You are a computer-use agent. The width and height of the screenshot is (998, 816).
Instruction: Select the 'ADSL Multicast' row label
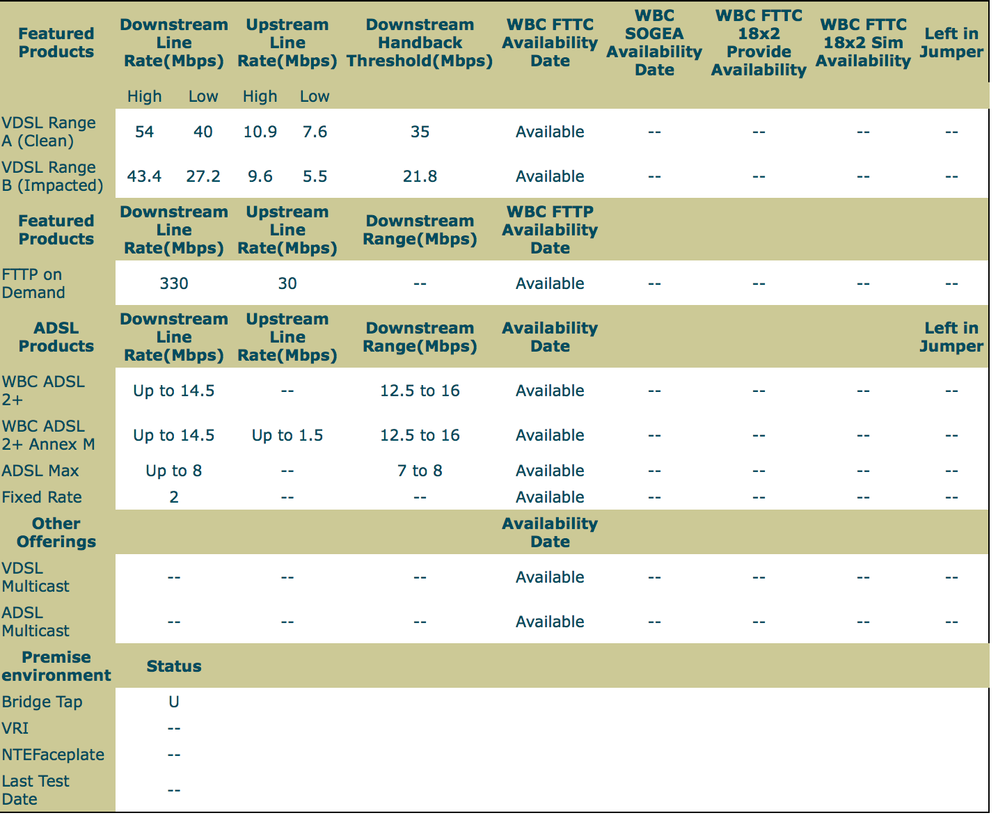coord(36,622)
